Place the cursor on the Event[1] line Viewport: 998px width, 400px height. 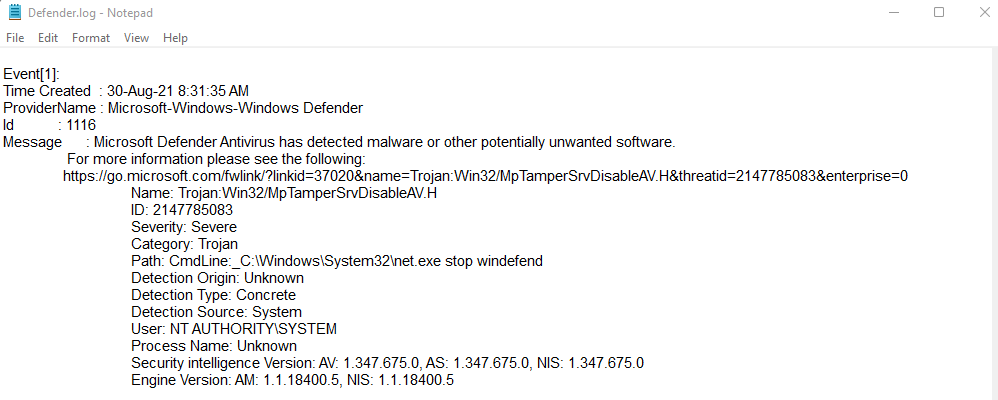(x=32, y=74)
